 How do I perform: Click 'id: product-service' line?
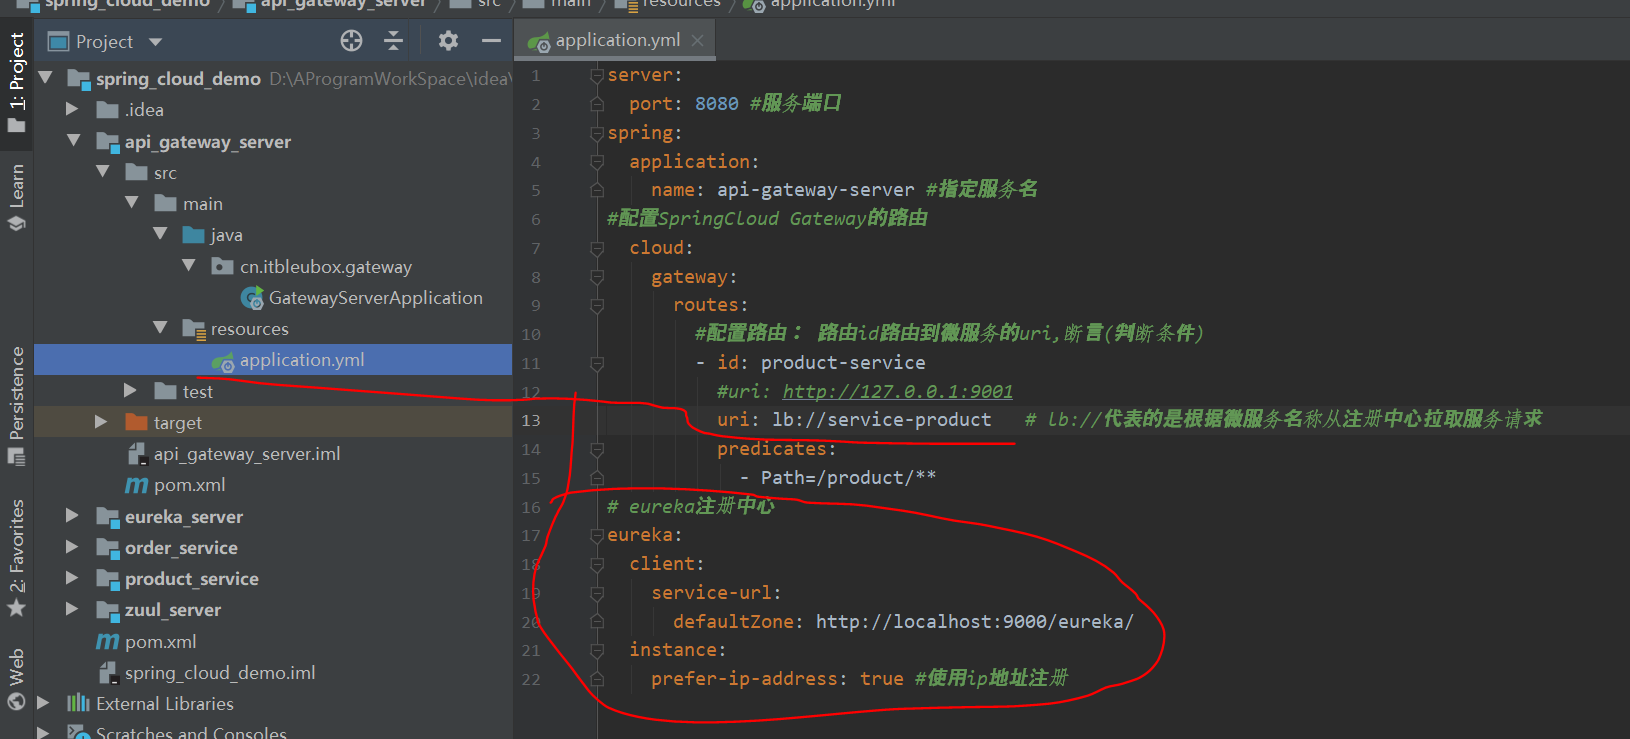click(x=821, y=363)
